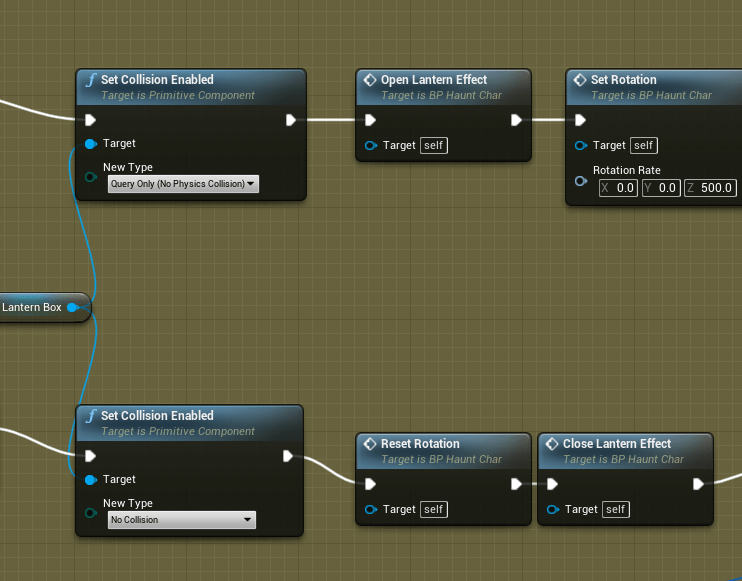Click the Close Lantern Effect output exec pin
This screenshot has height=581, width=742.
[698, 484]
